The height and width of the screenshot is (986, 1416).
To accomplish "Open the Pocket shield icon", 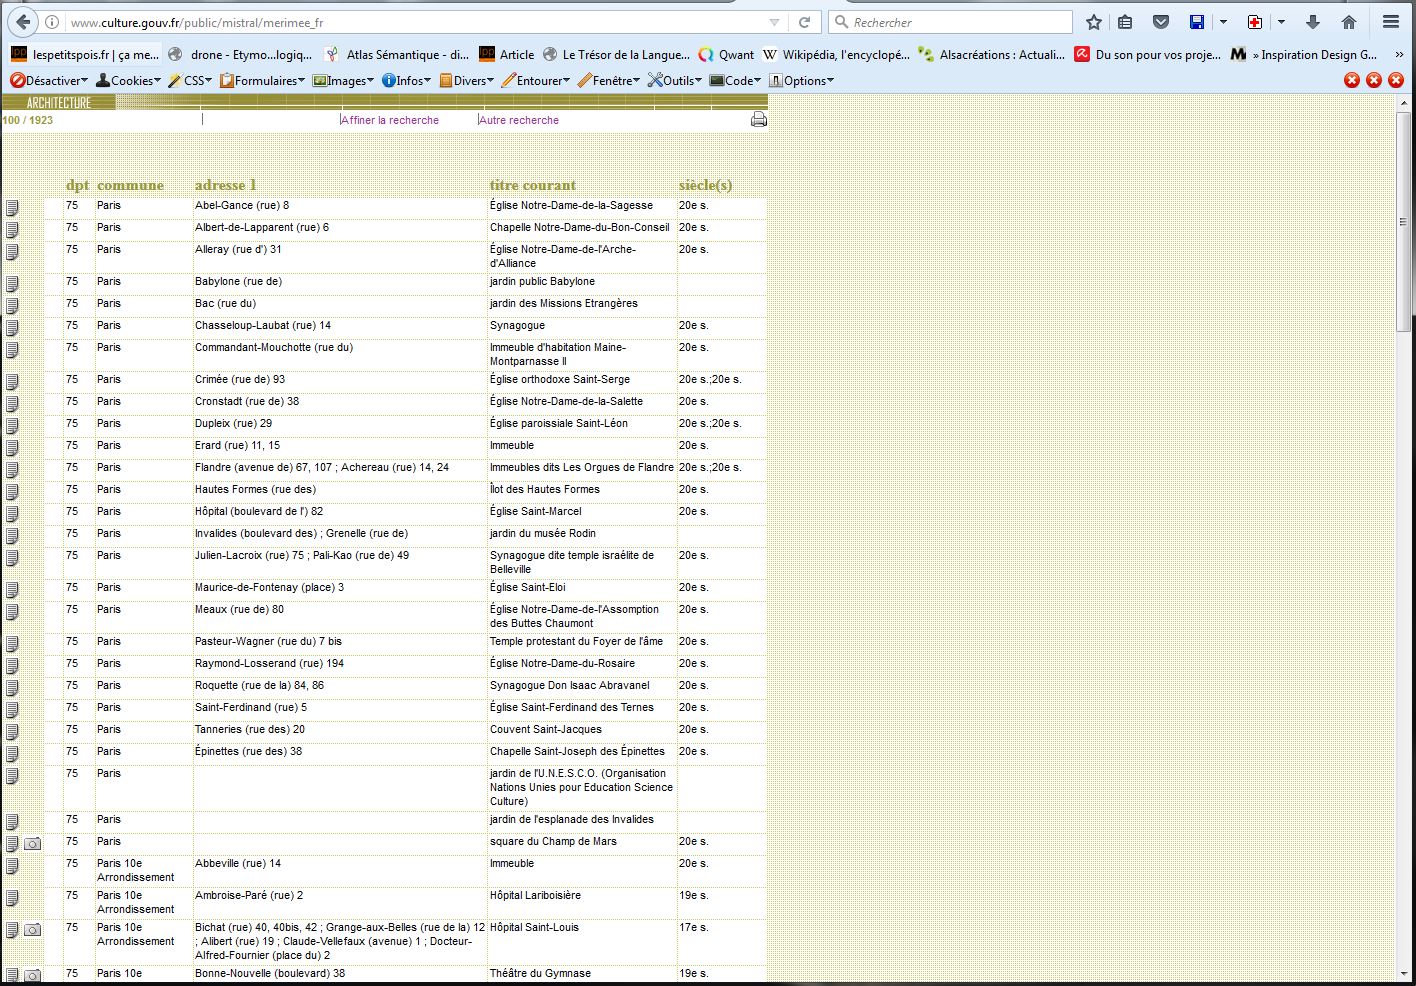I will (1161, 22).
